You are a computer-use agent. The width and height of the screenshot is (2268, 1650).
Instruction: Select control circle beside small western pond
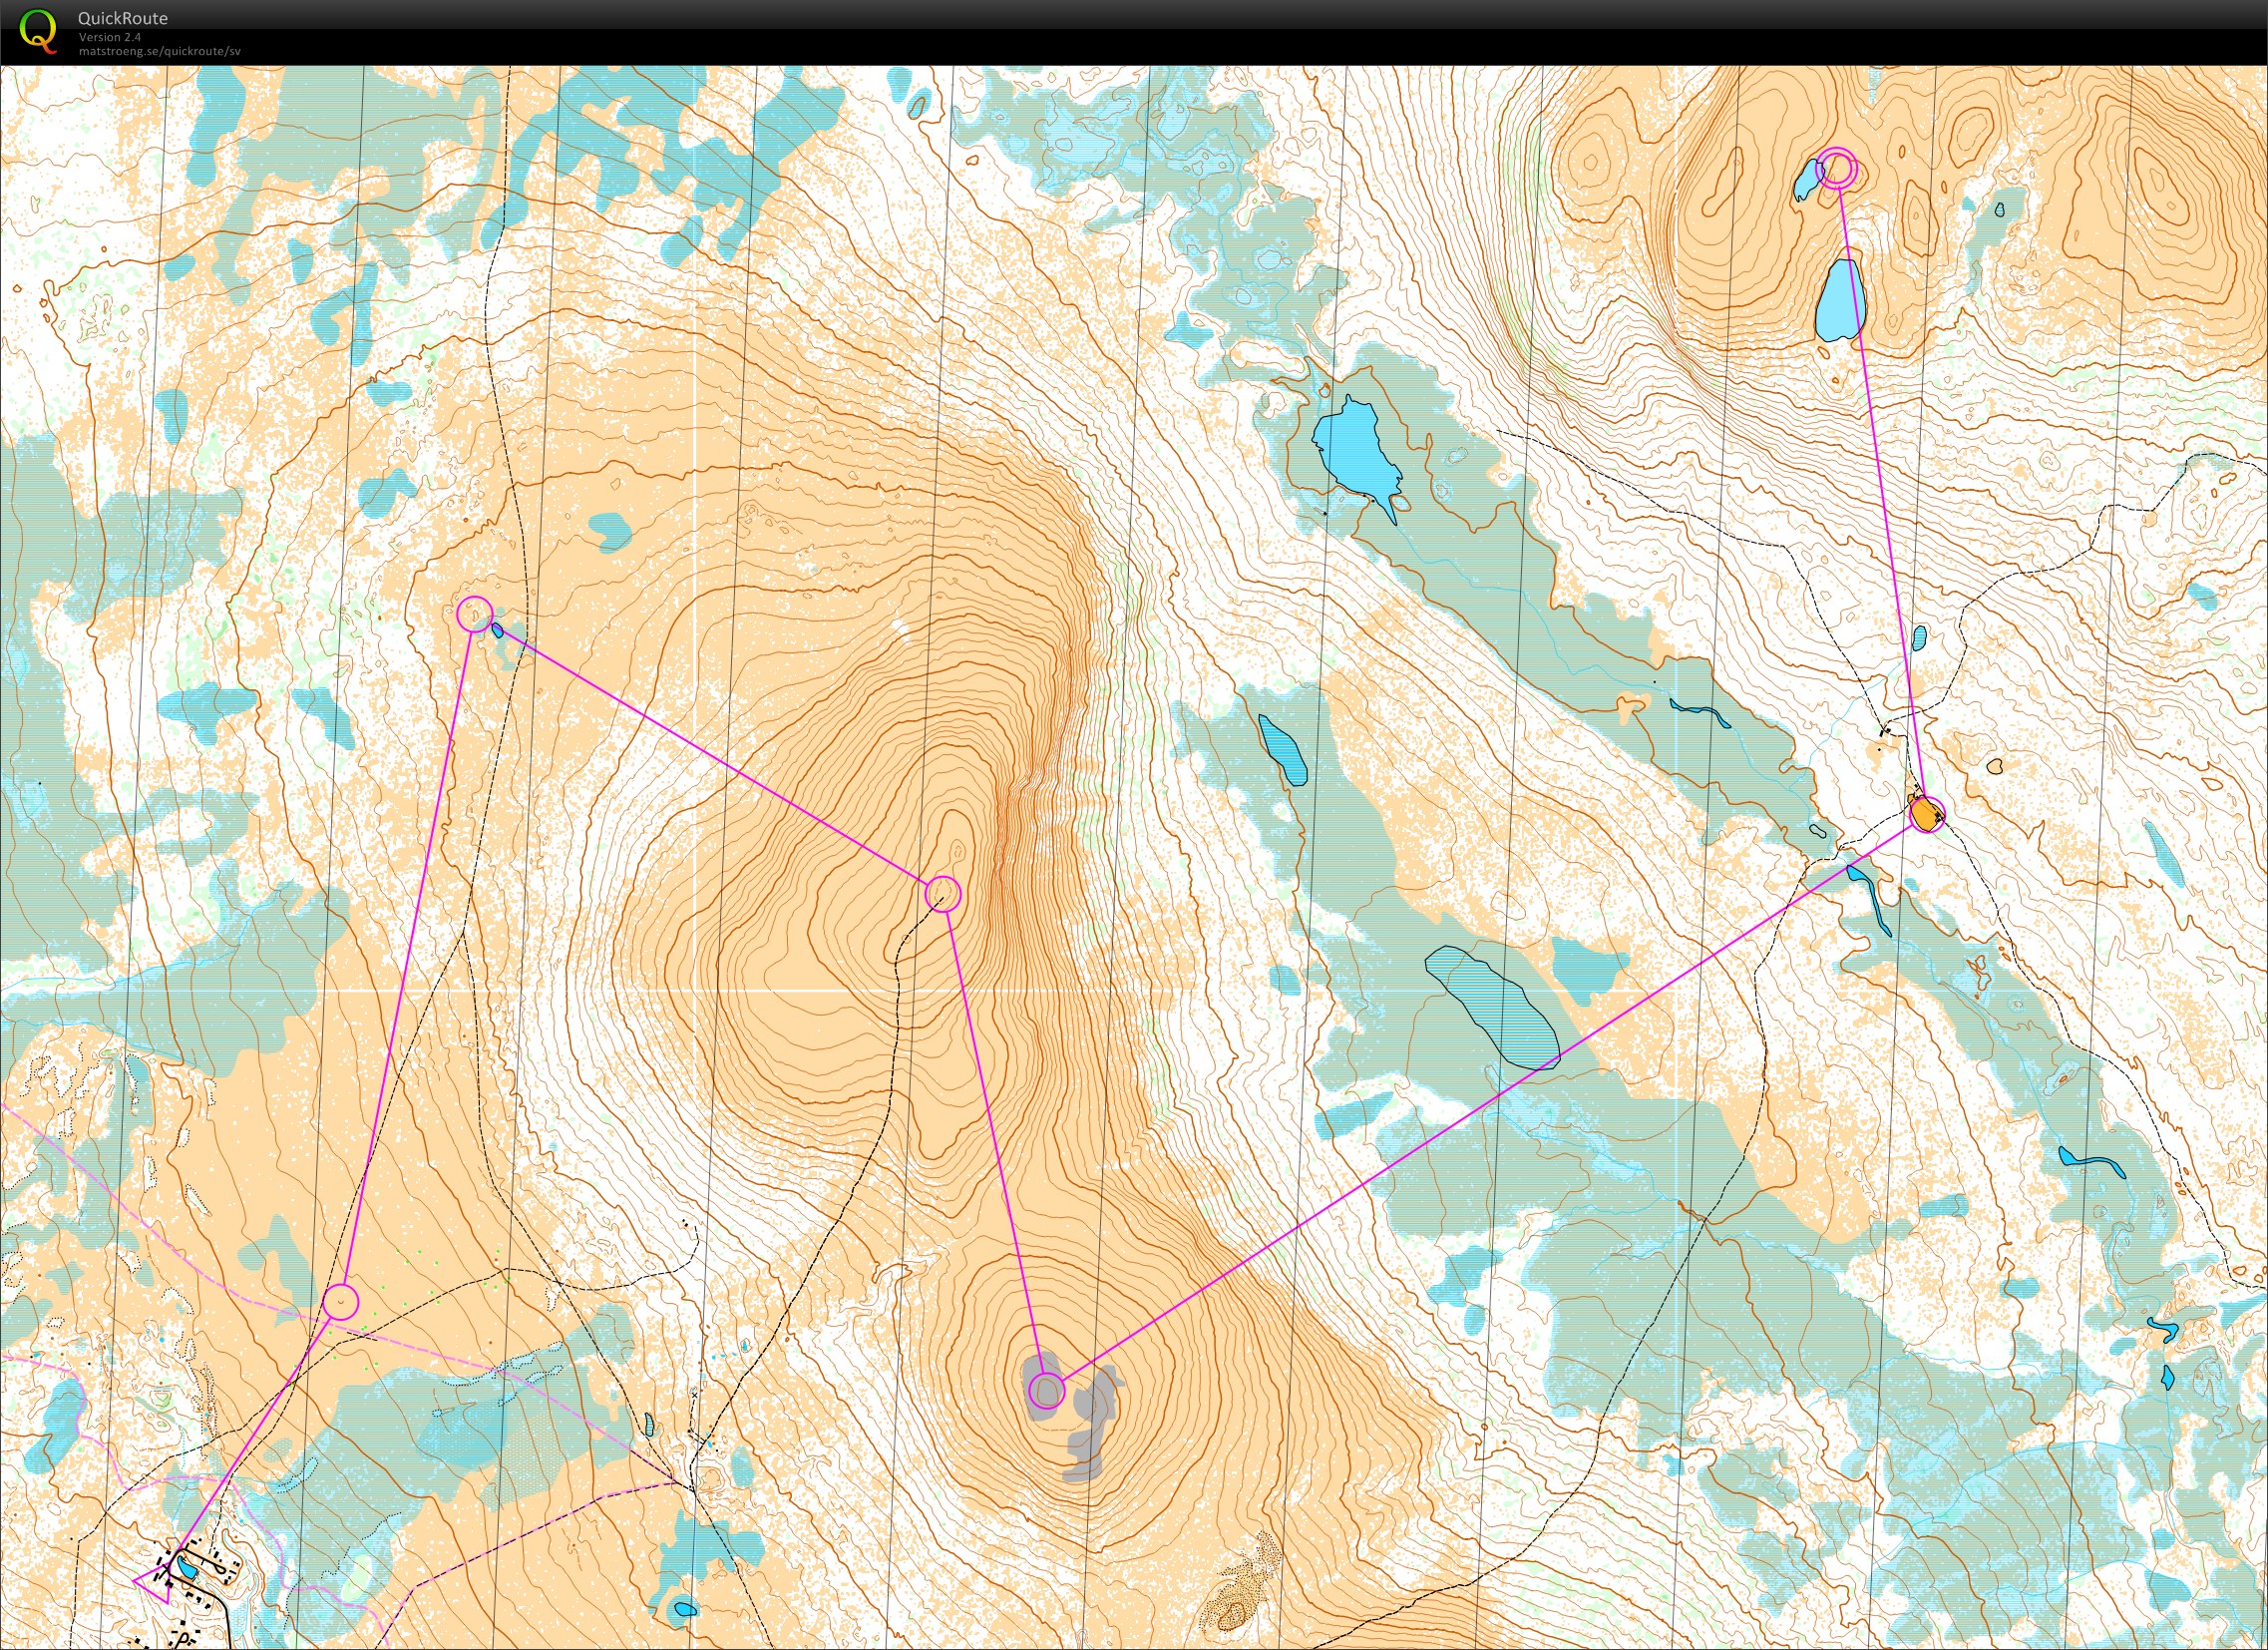(x=474, y=614)
